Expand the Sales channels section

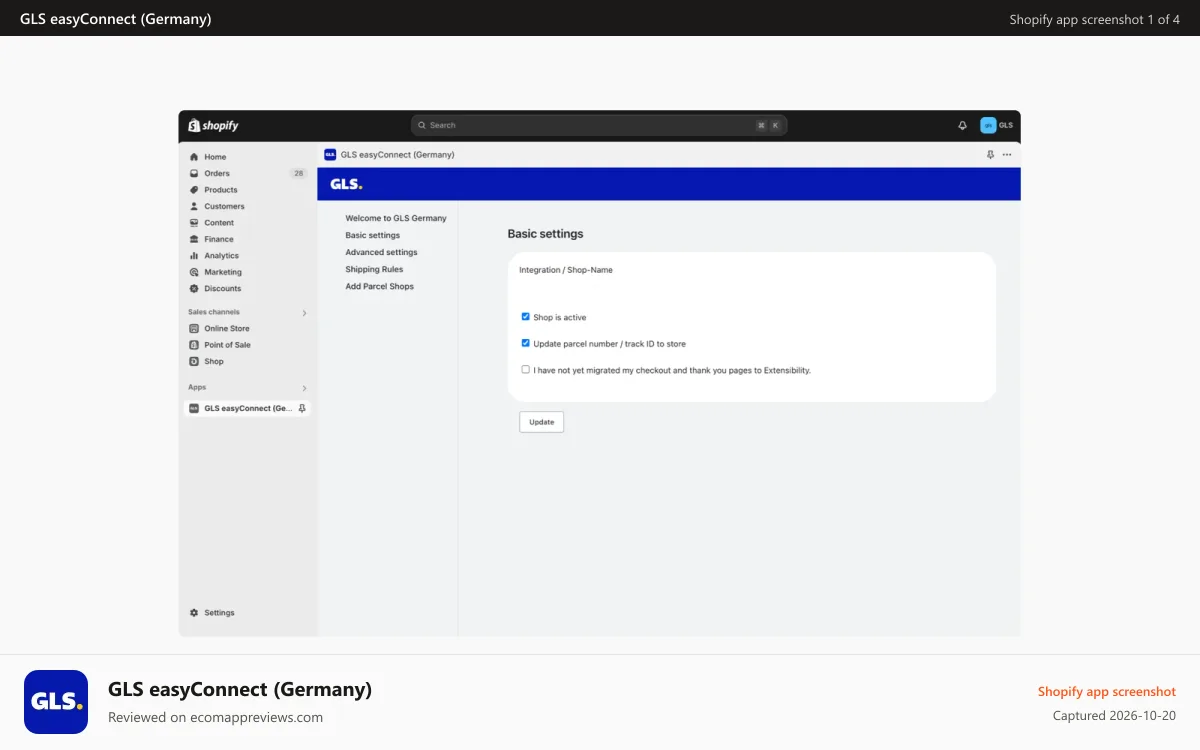pos(304,313)
